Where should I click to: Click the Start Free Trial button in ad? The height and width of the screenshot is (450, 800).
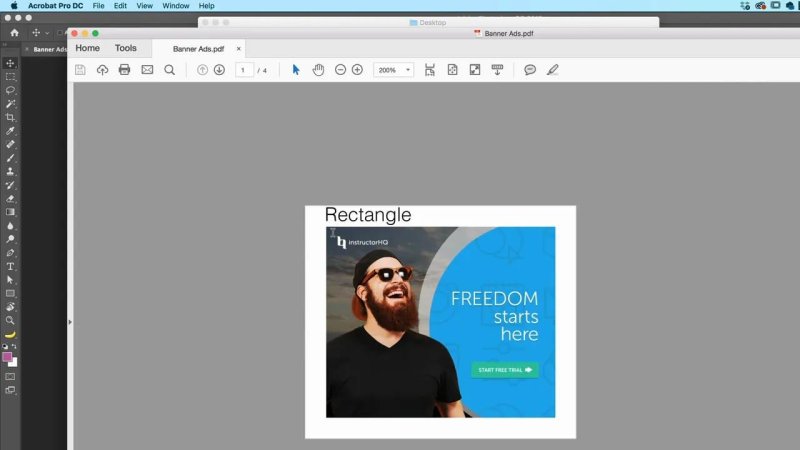tap(505, 370)
